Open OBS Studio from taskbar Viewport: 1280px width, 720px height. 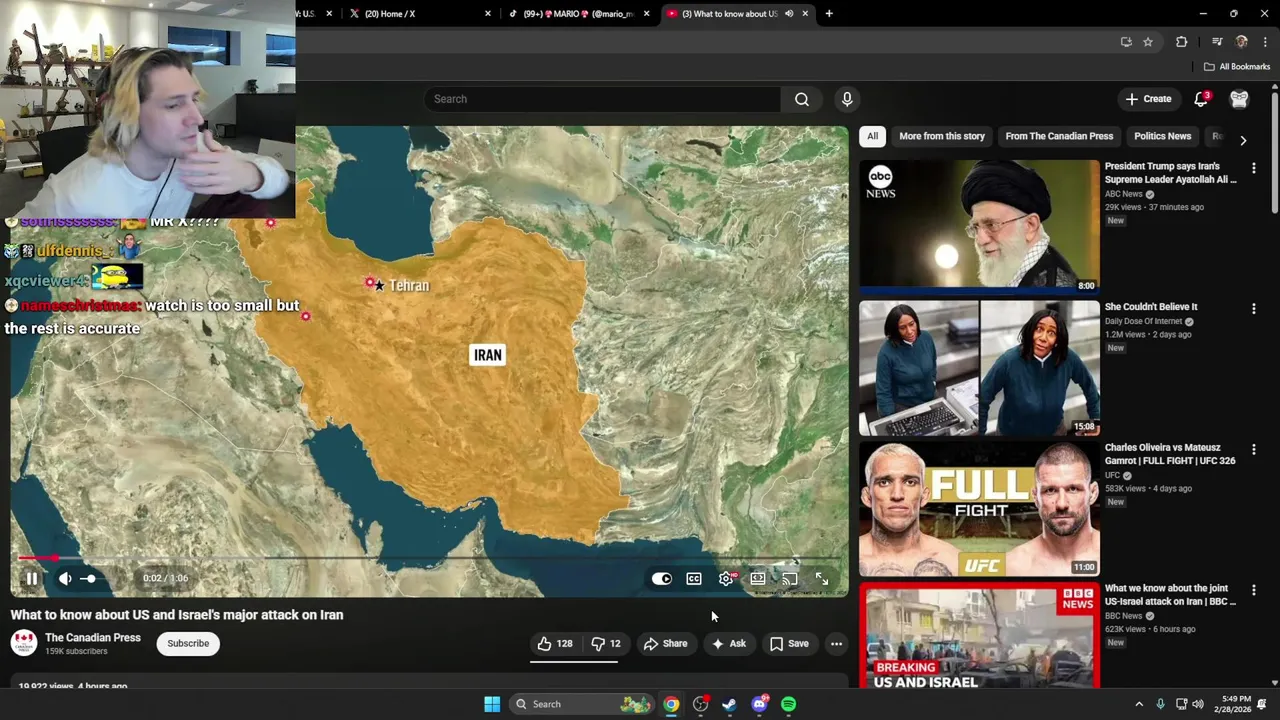(700, 704)
